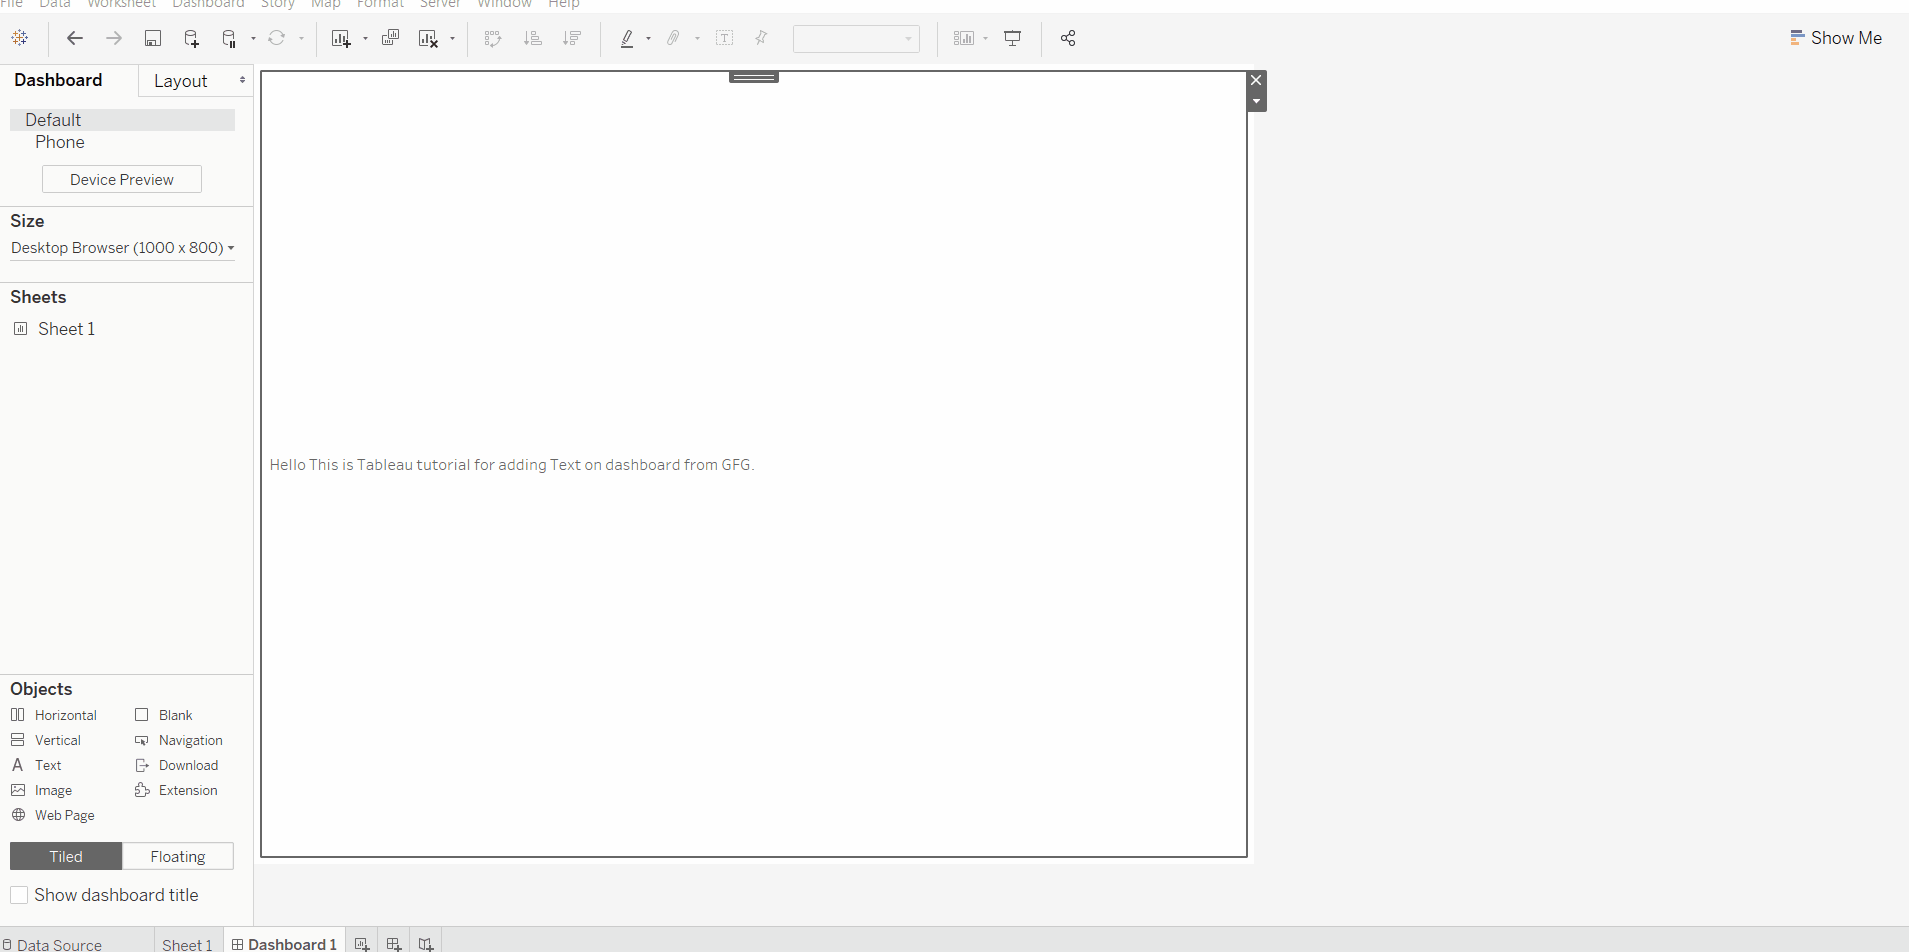
Task: Click the Refresh data icon
Action: pyautogui.click(x=277, y=38)
